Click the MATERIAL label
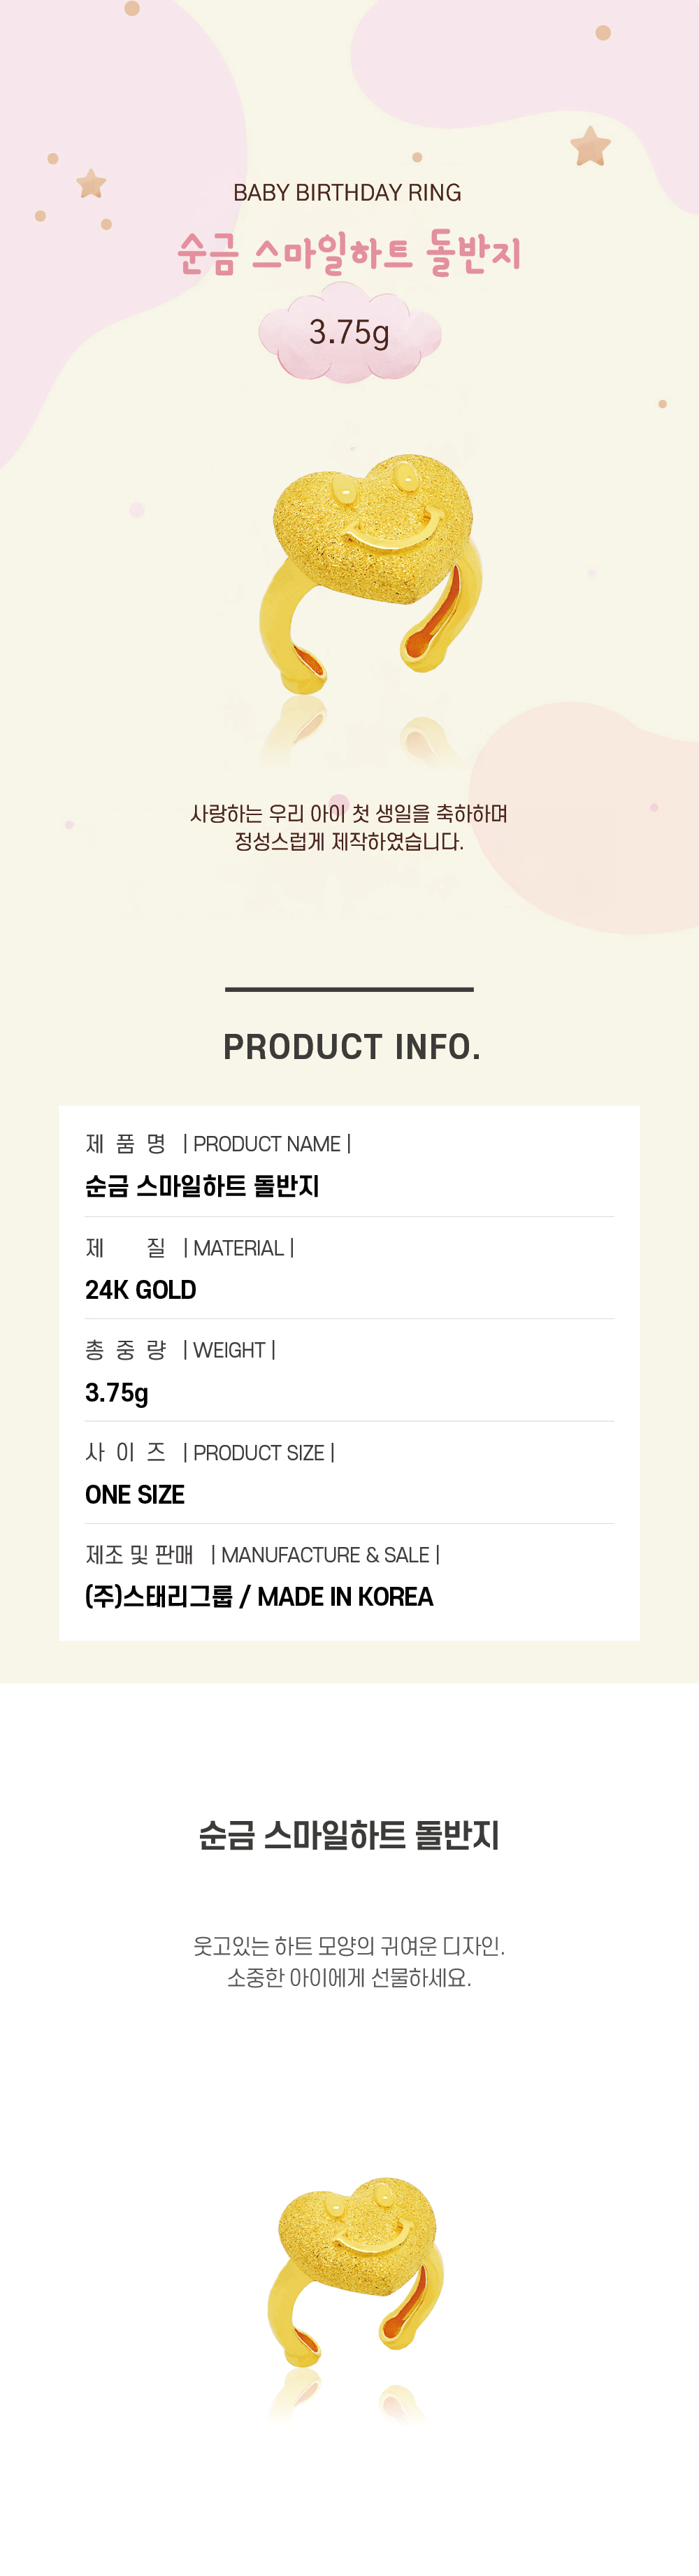699x2576 pixels. (238, 1248)
